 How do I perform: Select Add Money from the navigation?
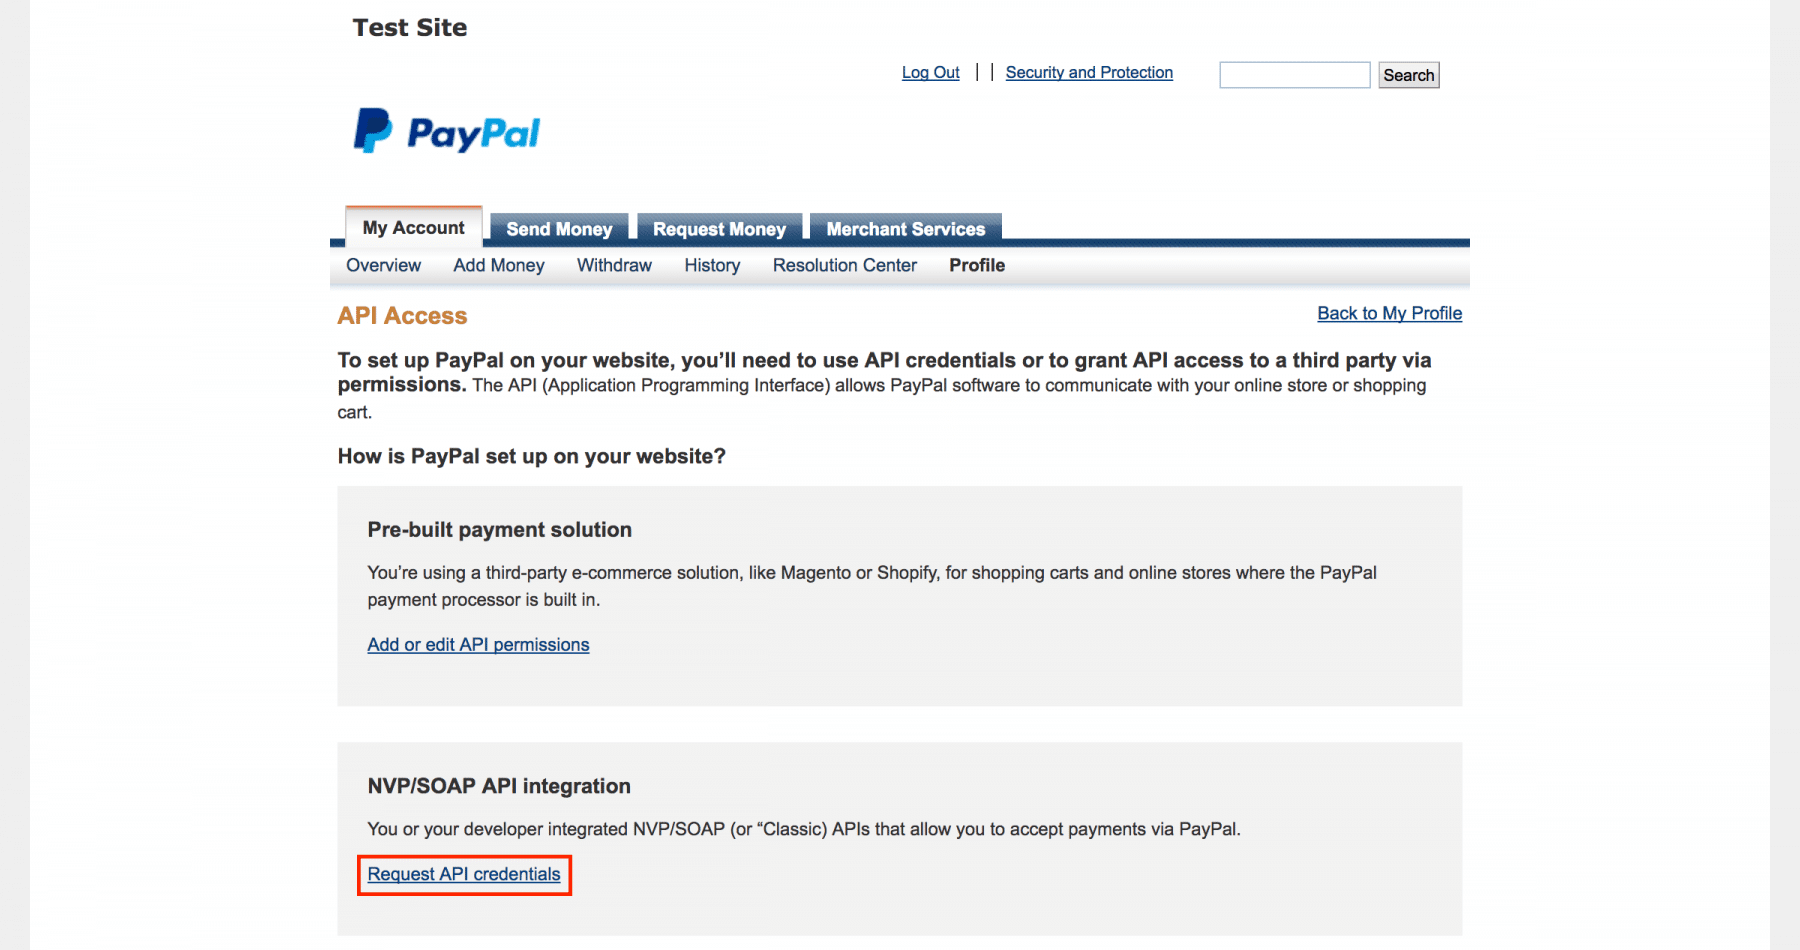498,265
